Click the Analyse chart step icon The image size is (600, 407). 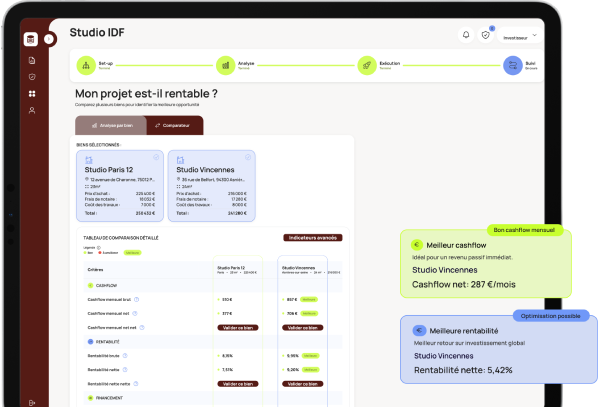click(x=226, y=66)
